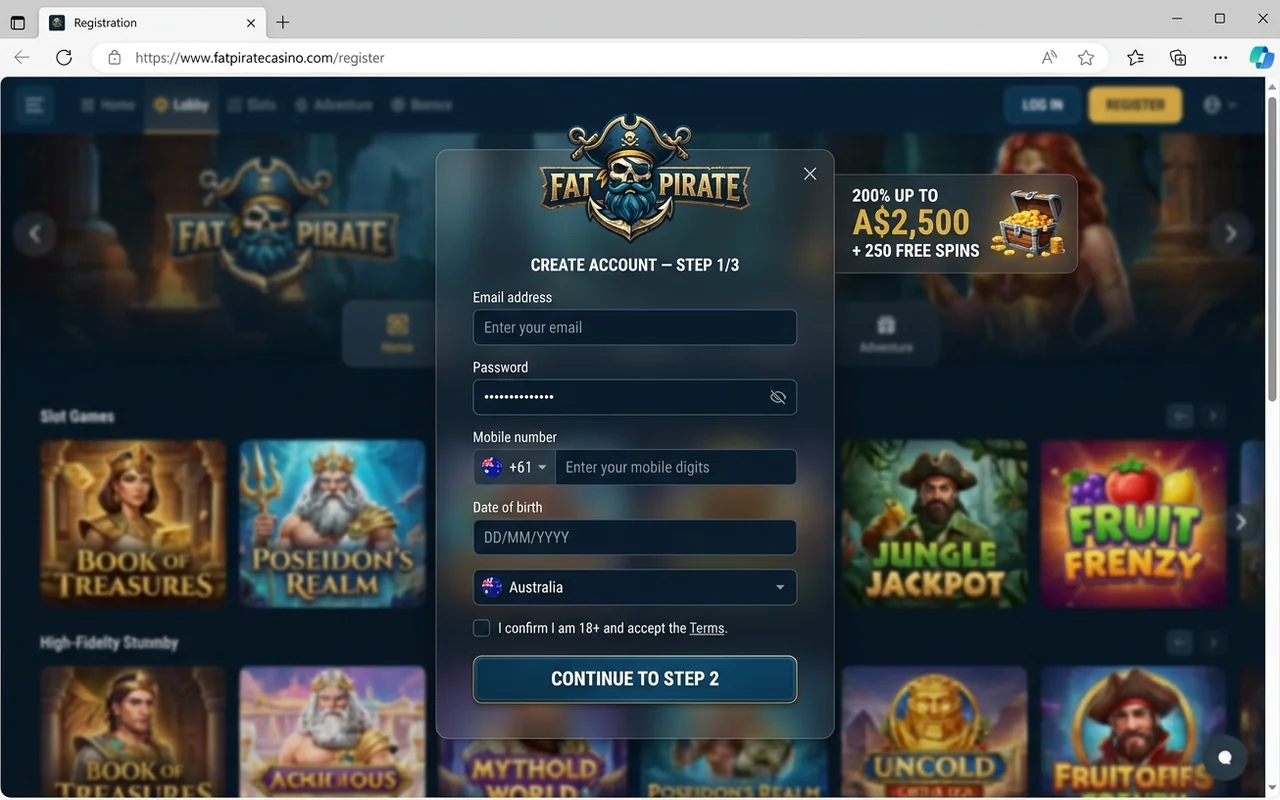Image resolution: width=1280 pixels, height=800 pixels.
Task: Open browser Collections icon
Action: pyautogui.click(x=1178, y=58)
